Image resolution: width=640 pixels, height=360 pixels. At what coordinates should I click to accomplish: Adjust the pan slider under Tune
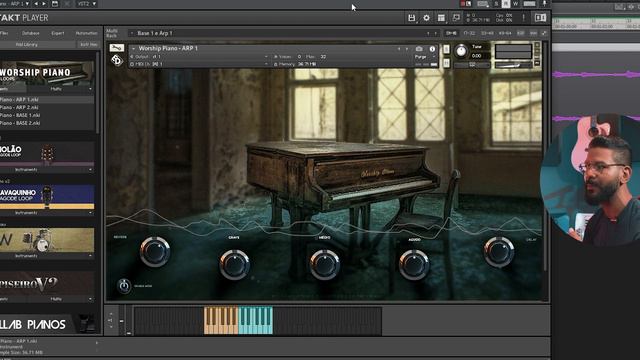(472, 65)
